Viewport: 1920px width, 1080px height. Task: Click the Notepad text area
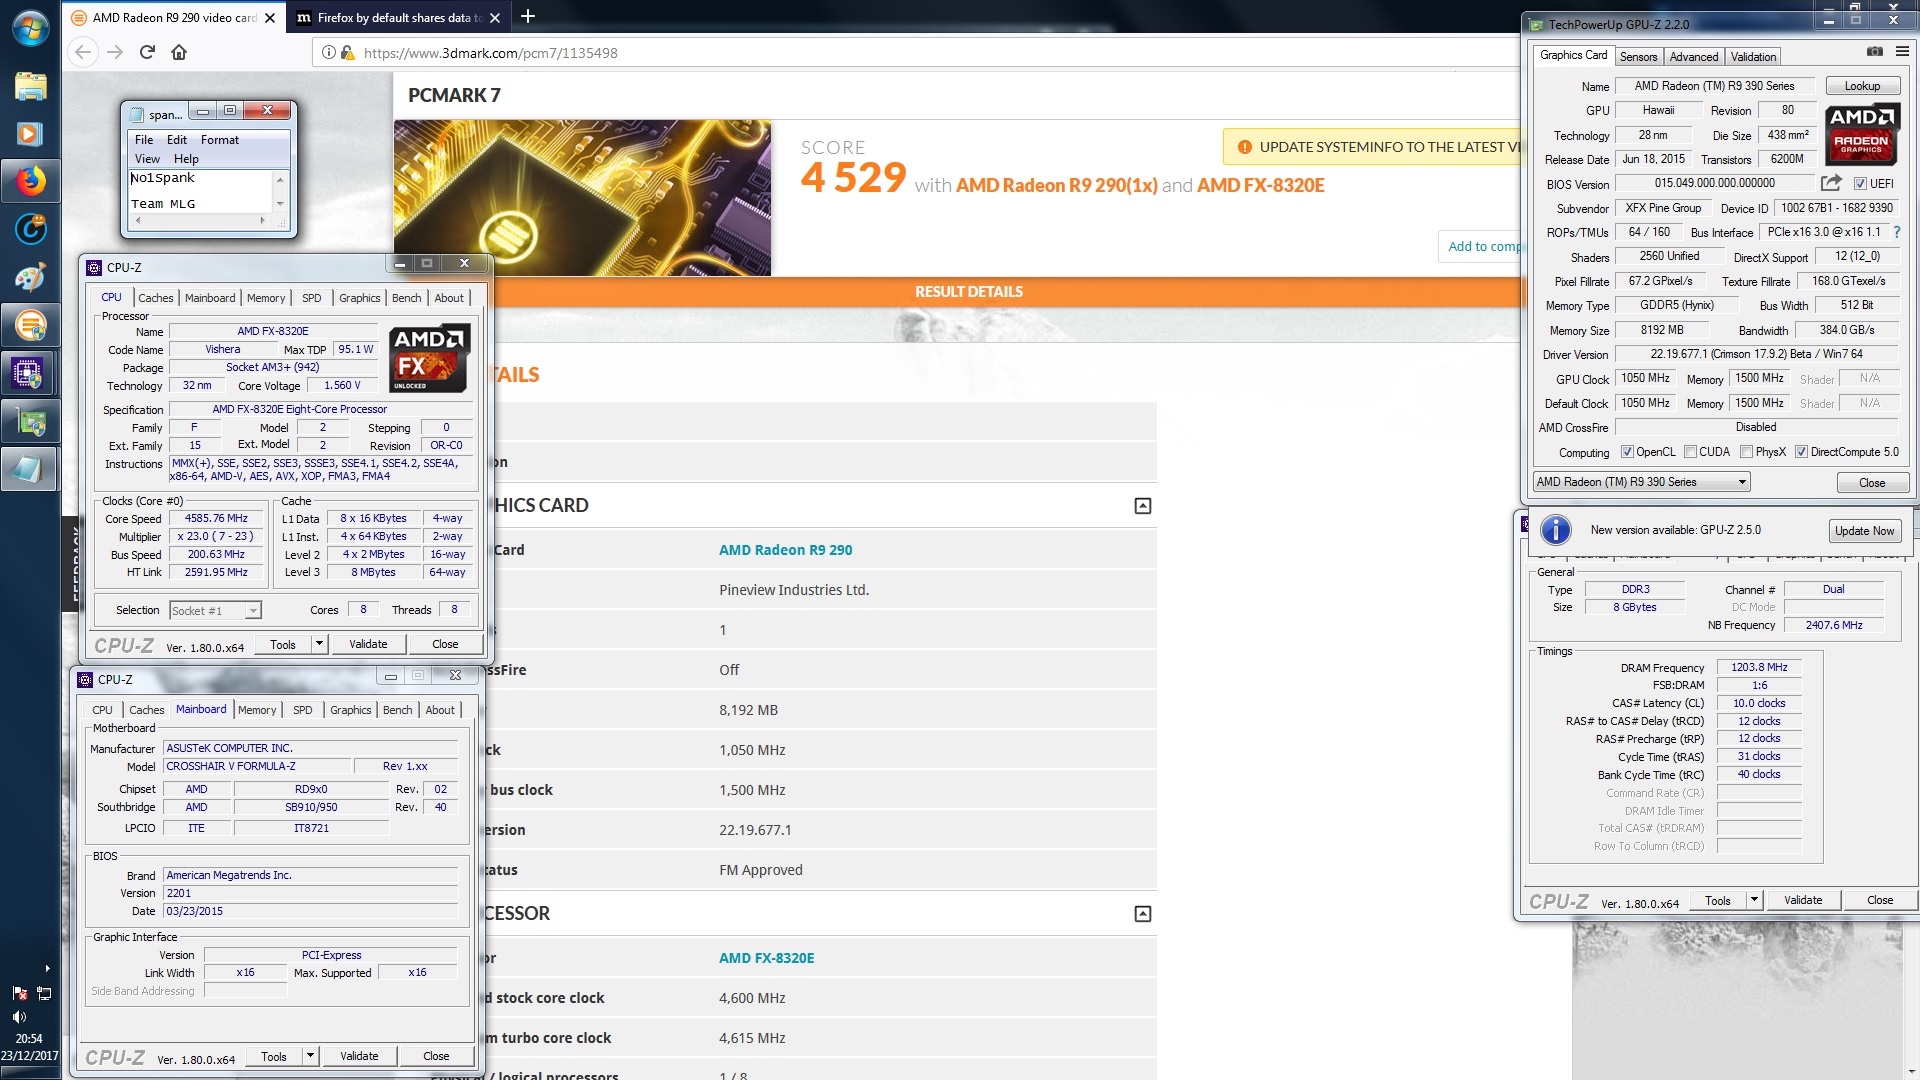200,191
